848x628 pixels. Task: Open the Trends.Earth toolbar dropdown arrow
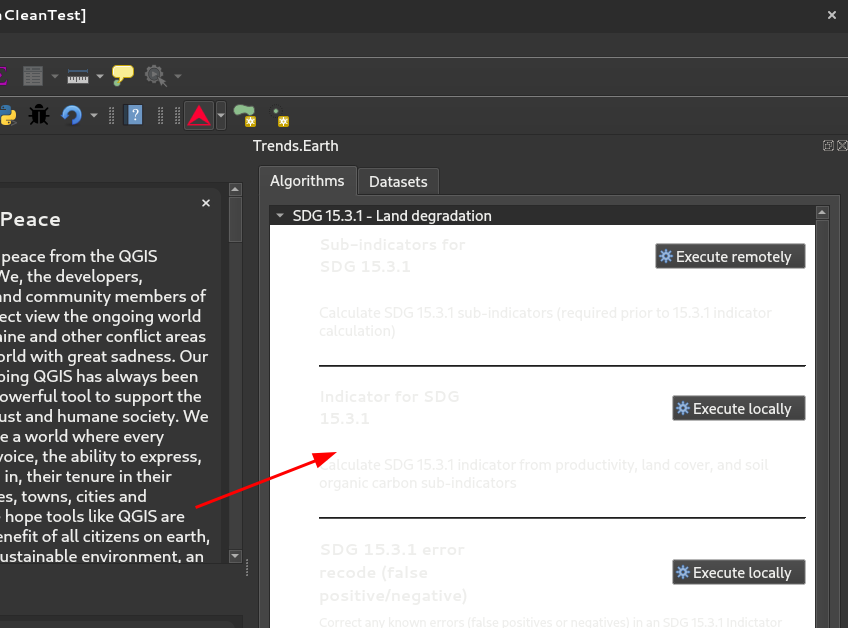pyautogui.click(x=221, y=115)
